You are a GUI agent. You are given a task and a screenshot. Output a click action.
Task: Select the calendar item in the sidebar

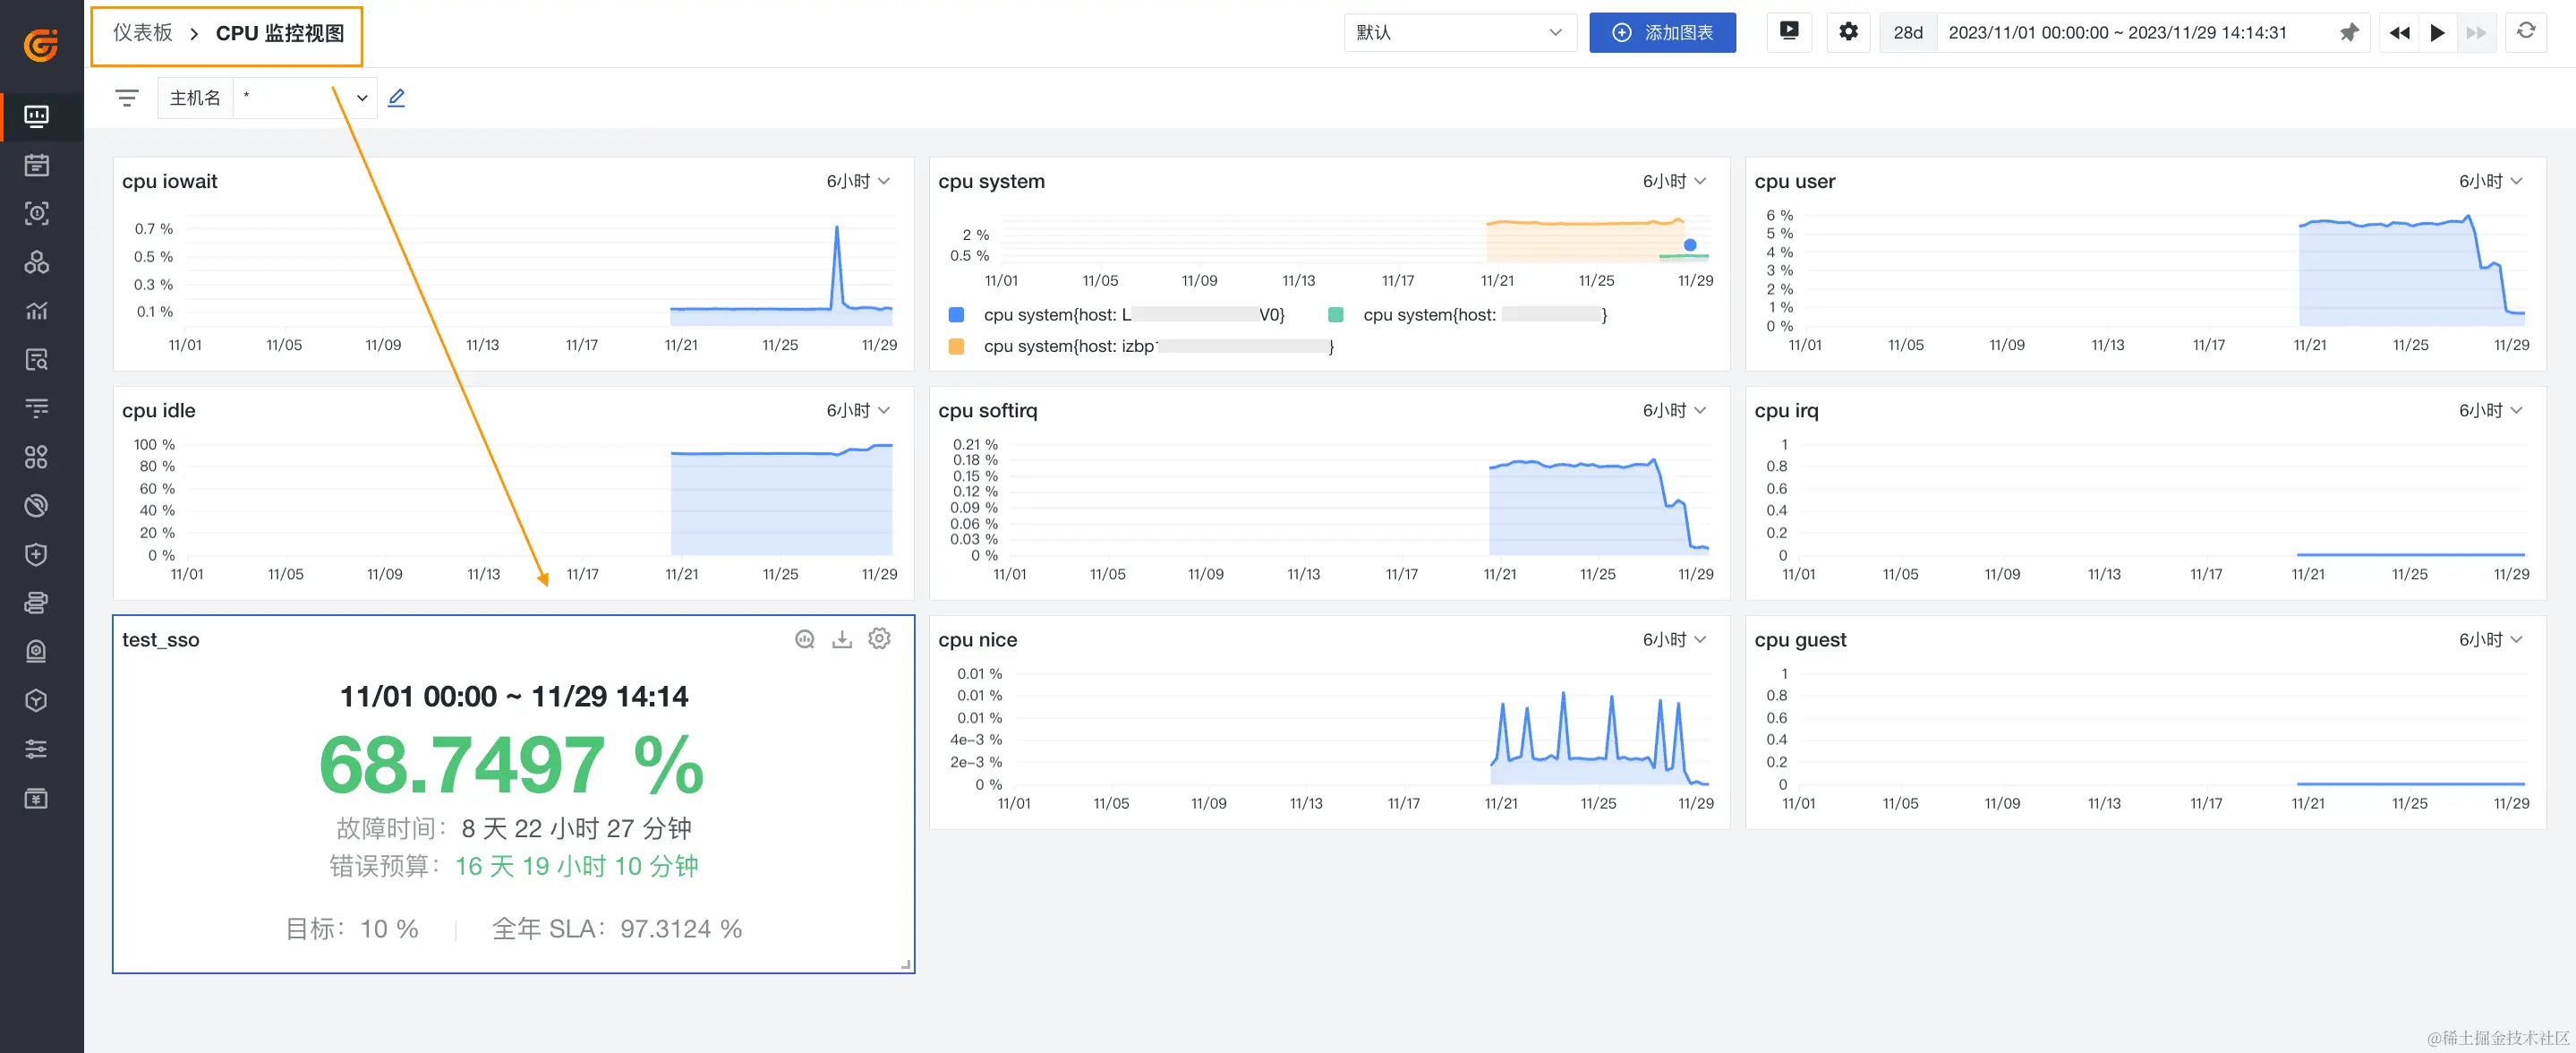[37, 165]
